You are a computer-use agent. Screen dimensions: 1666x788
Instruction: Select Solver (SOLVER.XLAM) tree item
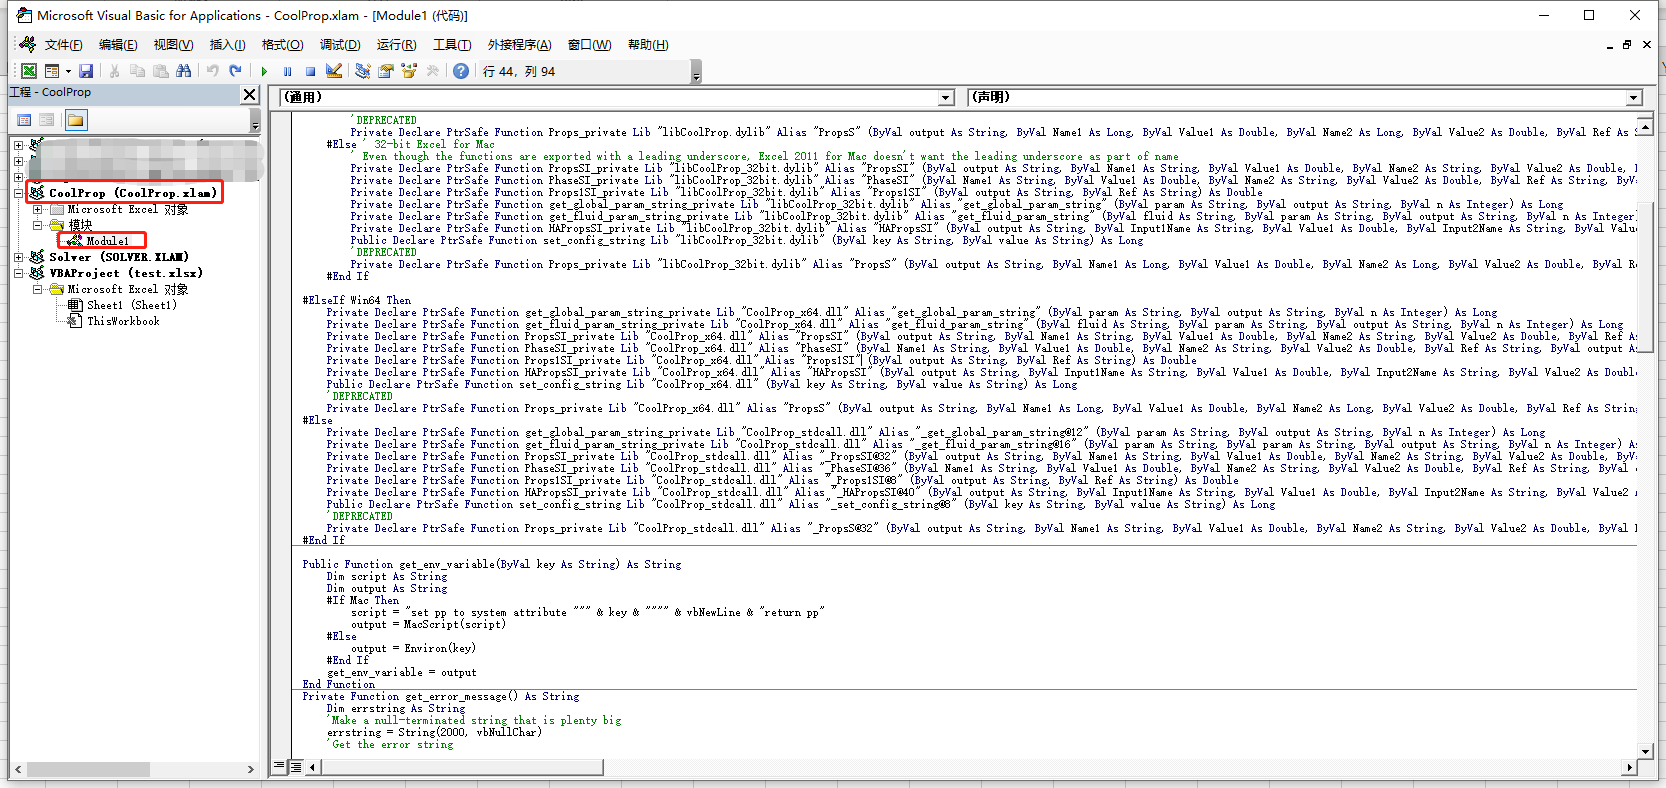(119, 257)
